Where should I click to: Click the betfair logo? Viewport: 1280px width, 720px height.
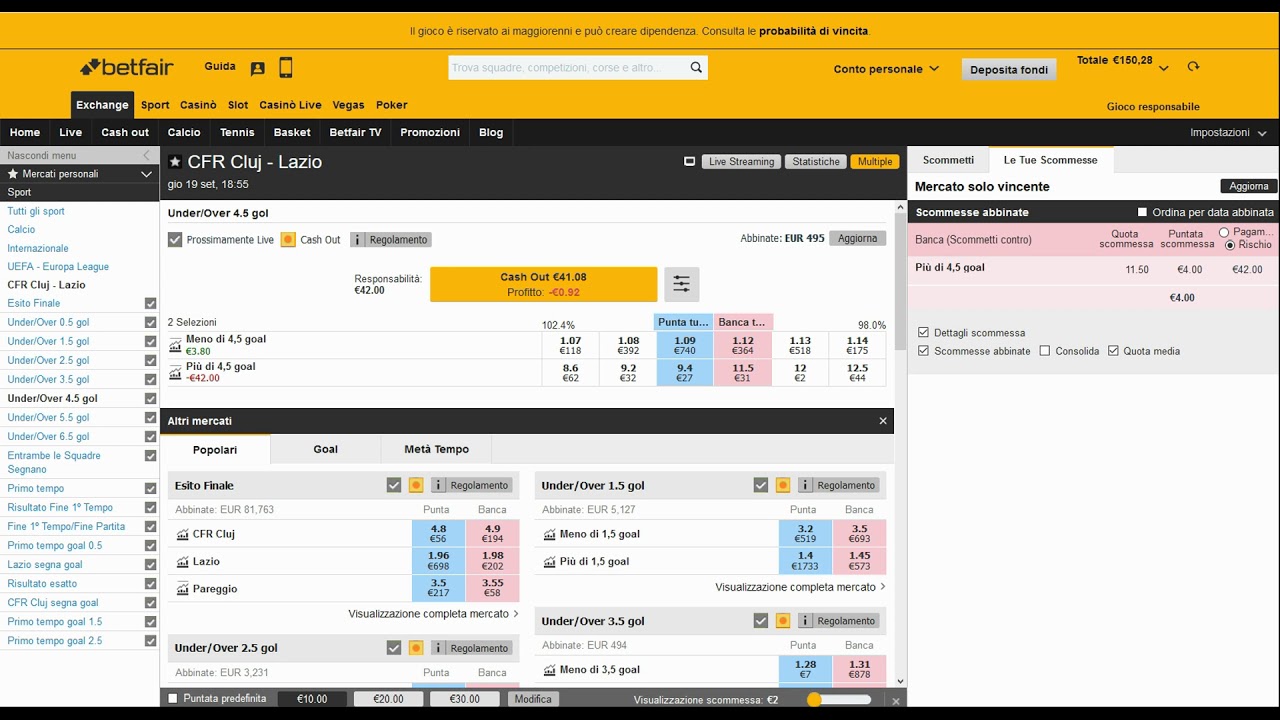coord(127,67)
